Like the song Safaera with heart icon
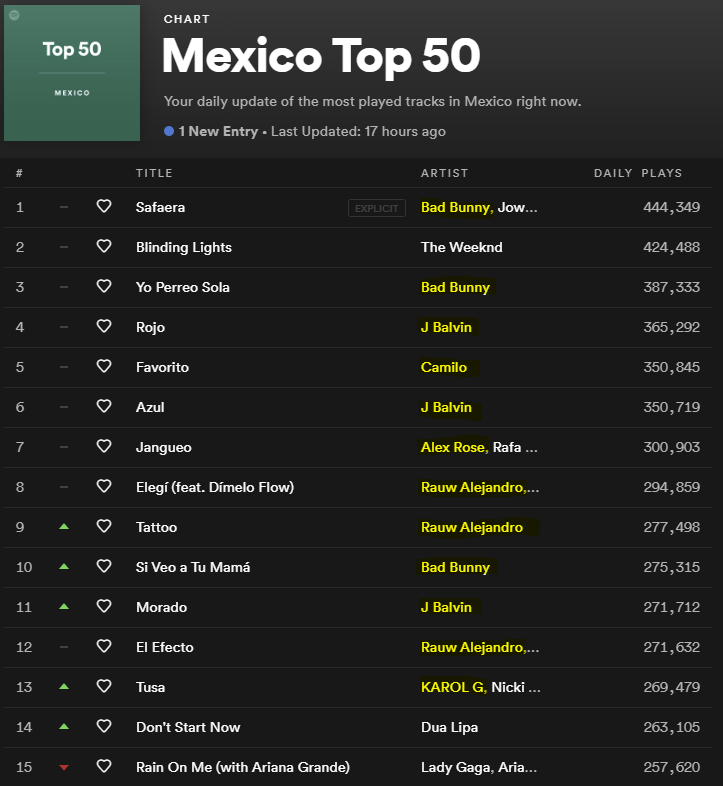 click(104, 206)
